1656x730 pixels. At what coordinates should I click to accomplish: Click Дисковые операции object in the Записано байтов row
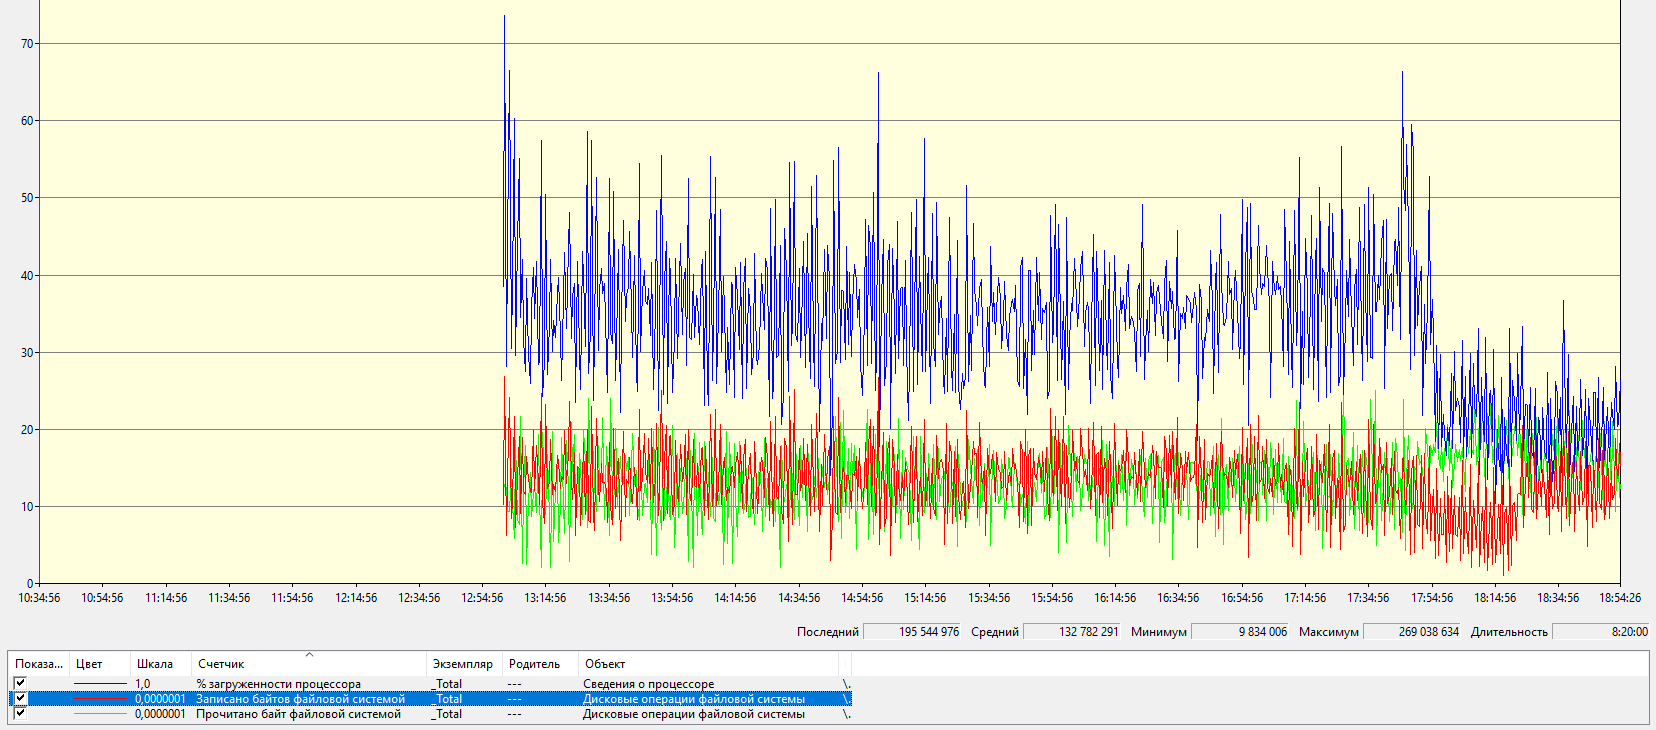pyautogui.click(x=694, y=699)
